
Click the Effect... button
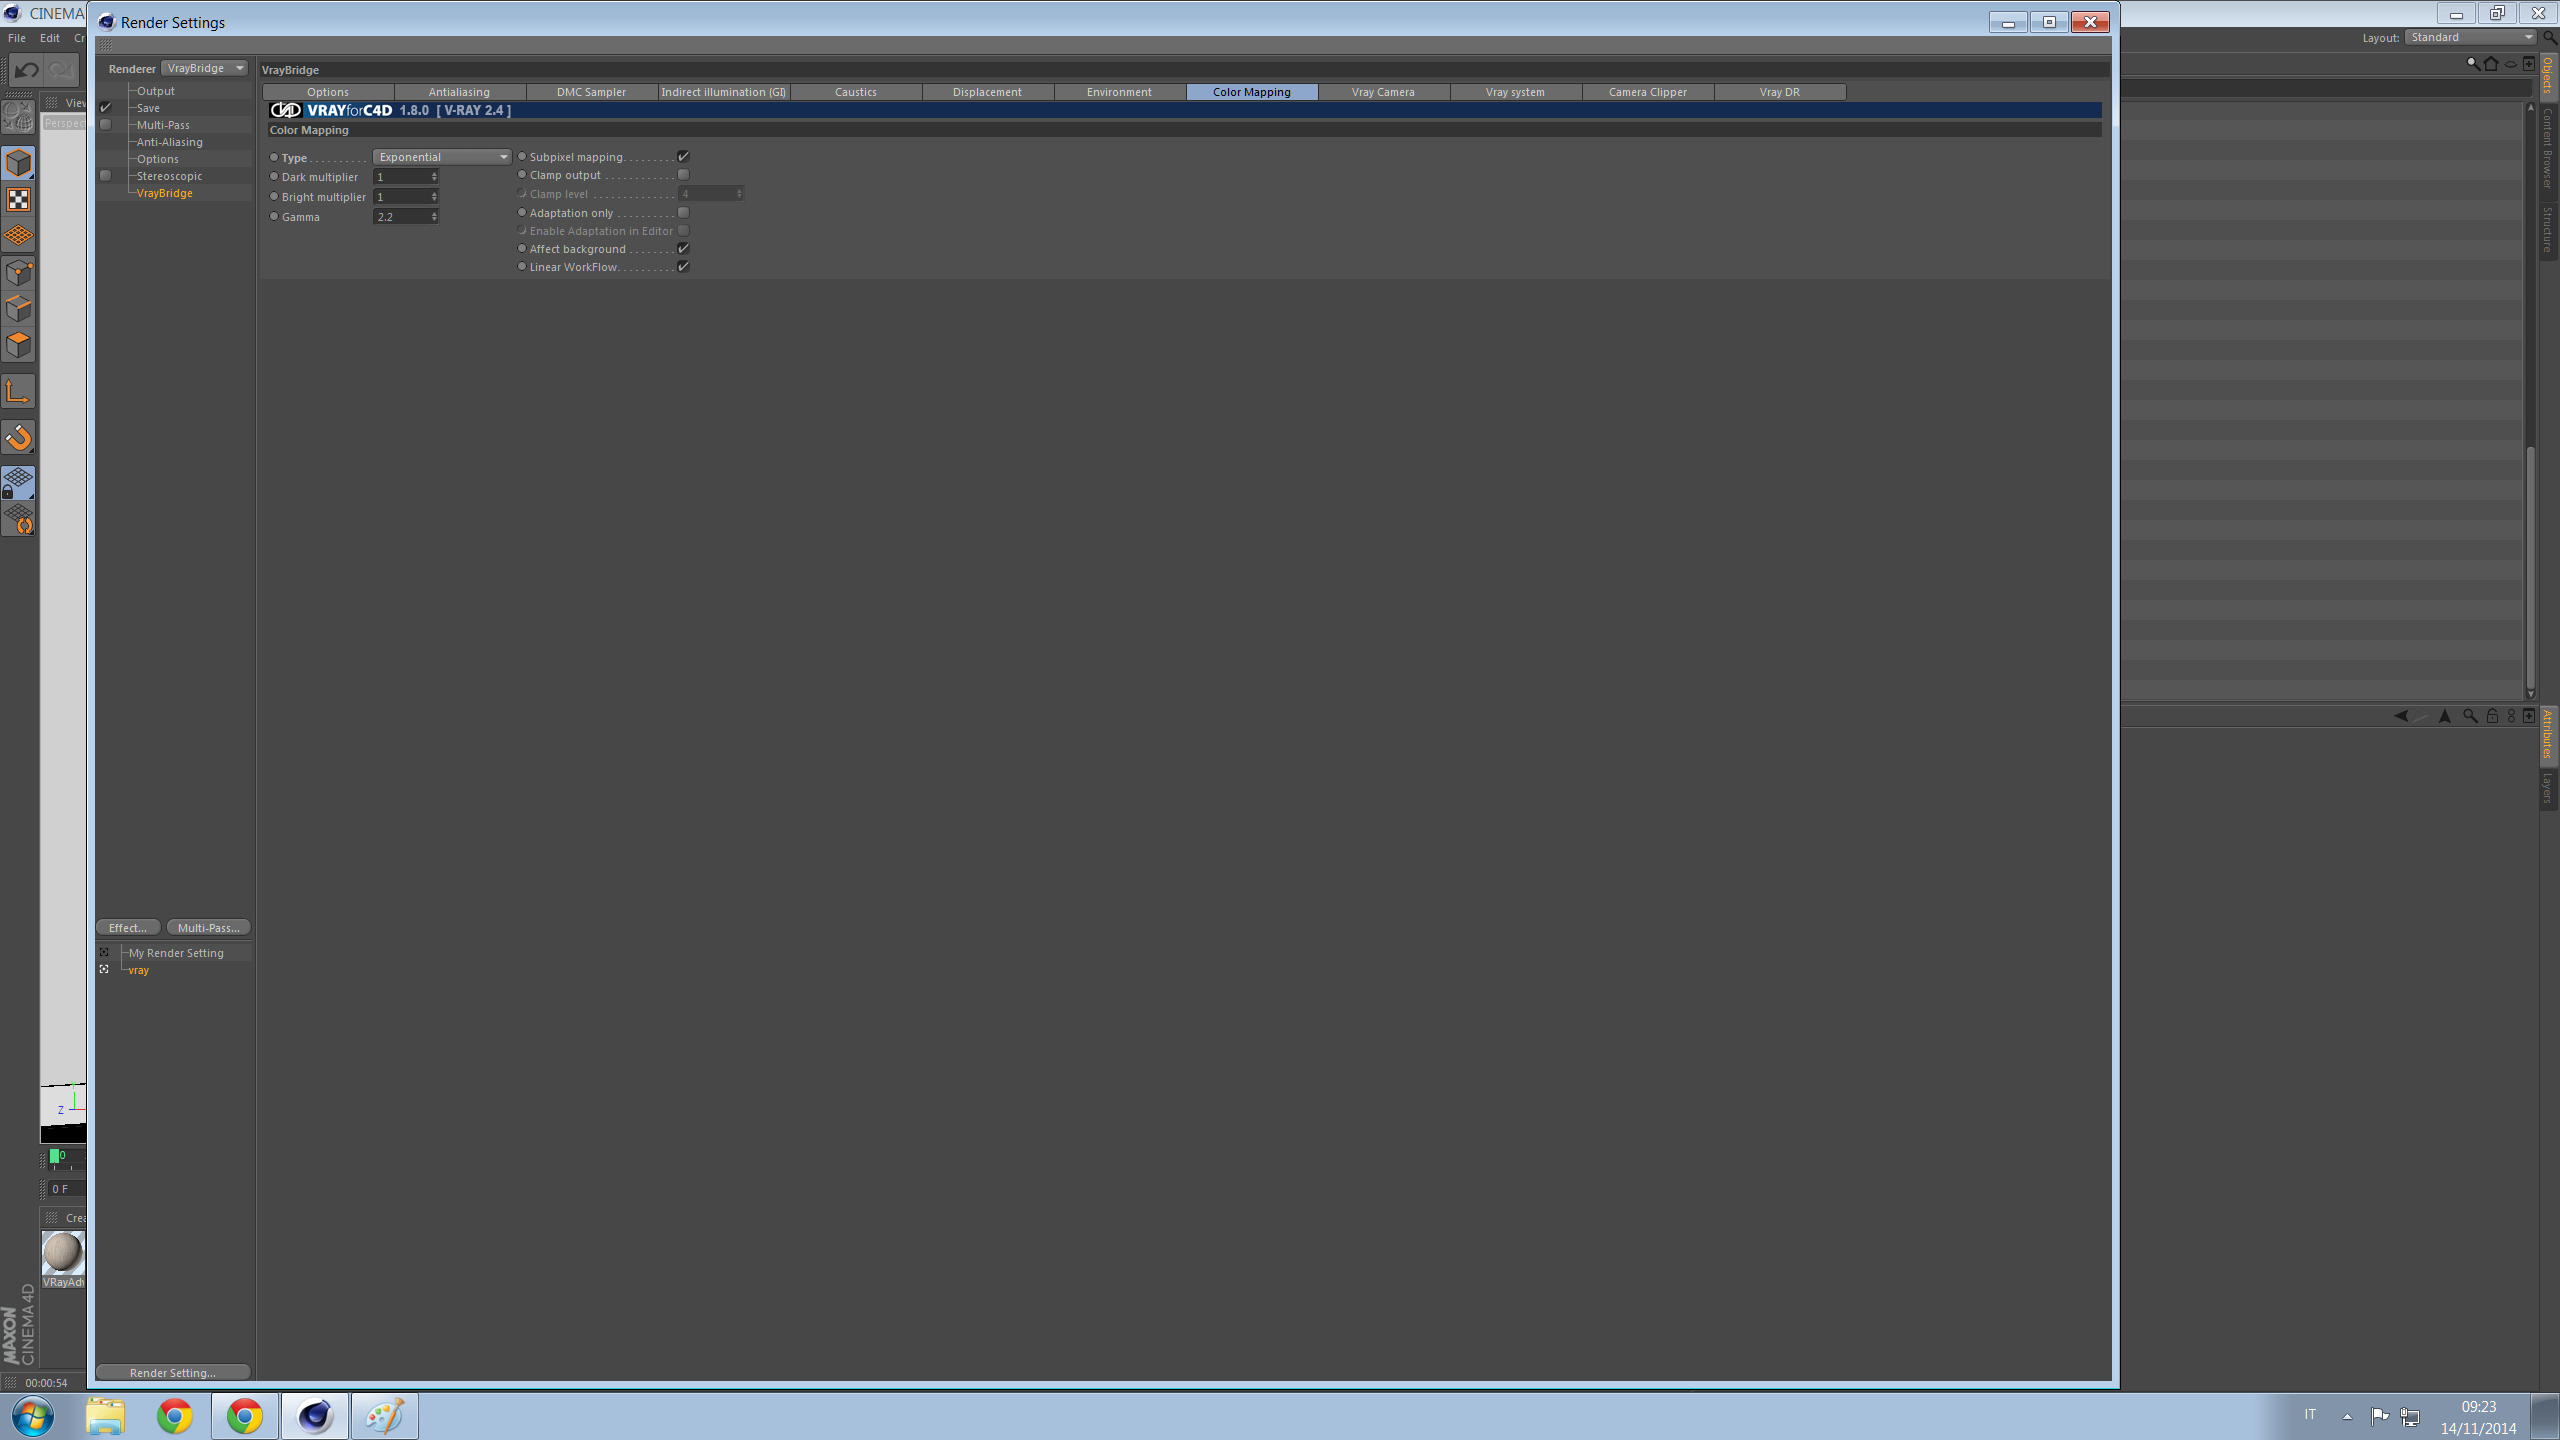(128, 928)
